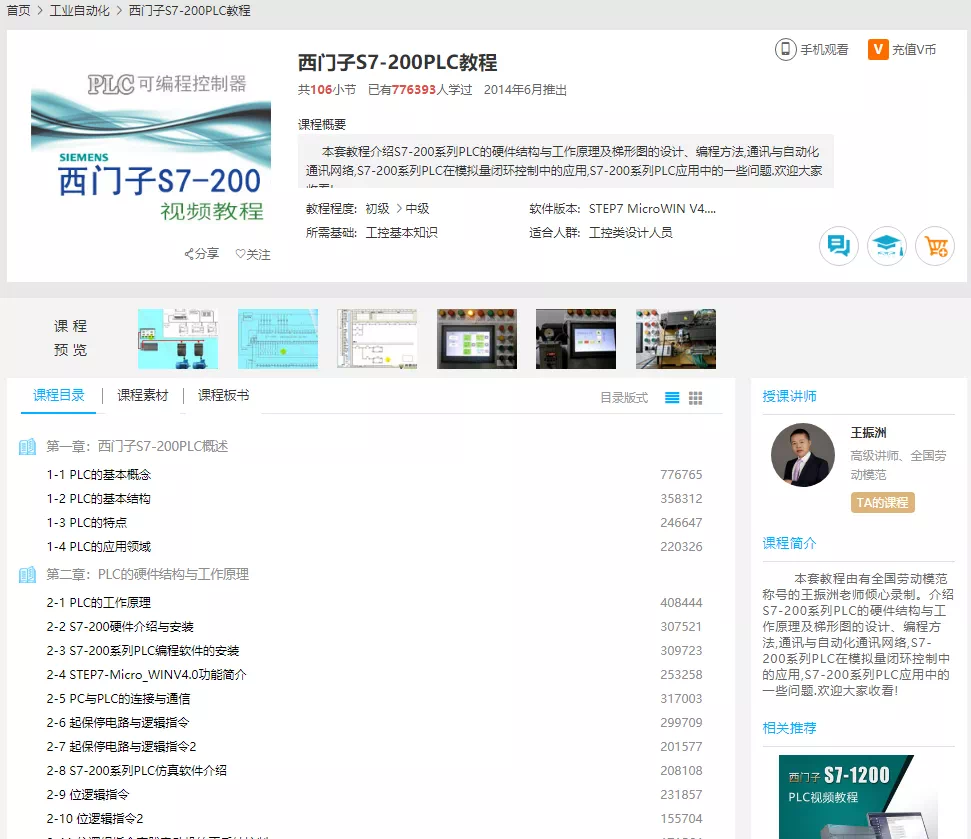The height and width of the screenshot is (839, 971).
Task: Open the chat comments bubble icon
Action: (839, 246)
